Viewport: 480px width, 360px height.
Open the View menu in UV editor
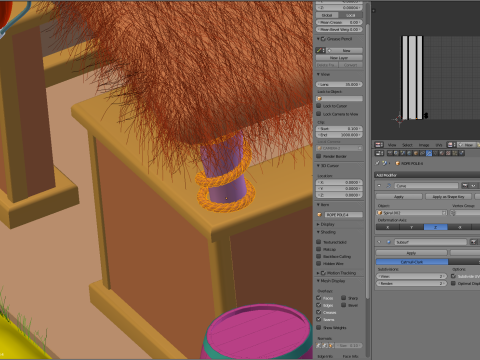click(392, 145)
